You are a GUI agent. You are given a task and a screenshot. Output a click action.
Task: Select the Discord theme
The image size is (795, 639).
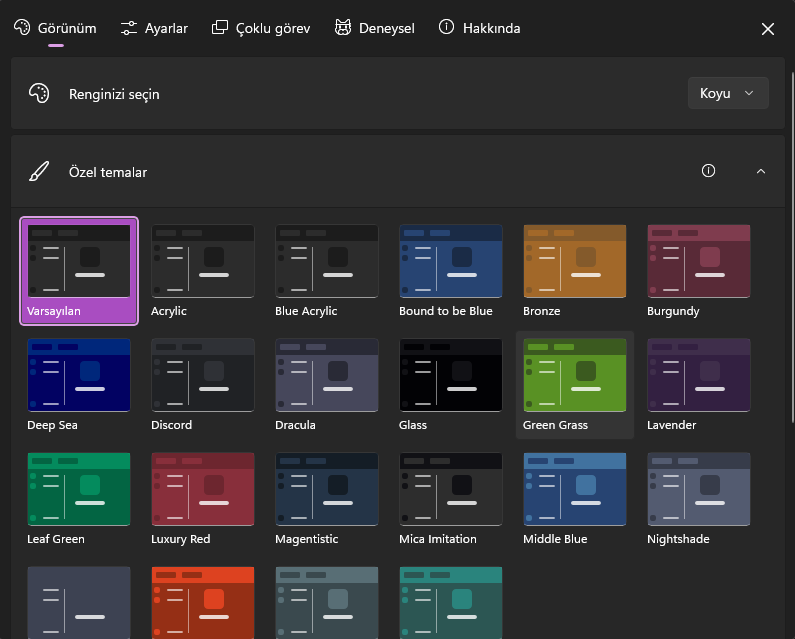tap(203, 385)
